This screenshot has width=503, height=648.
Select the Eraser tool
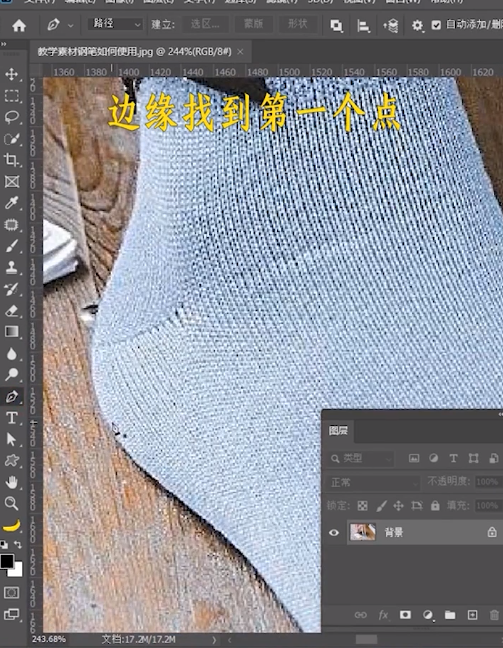[12, 311]
